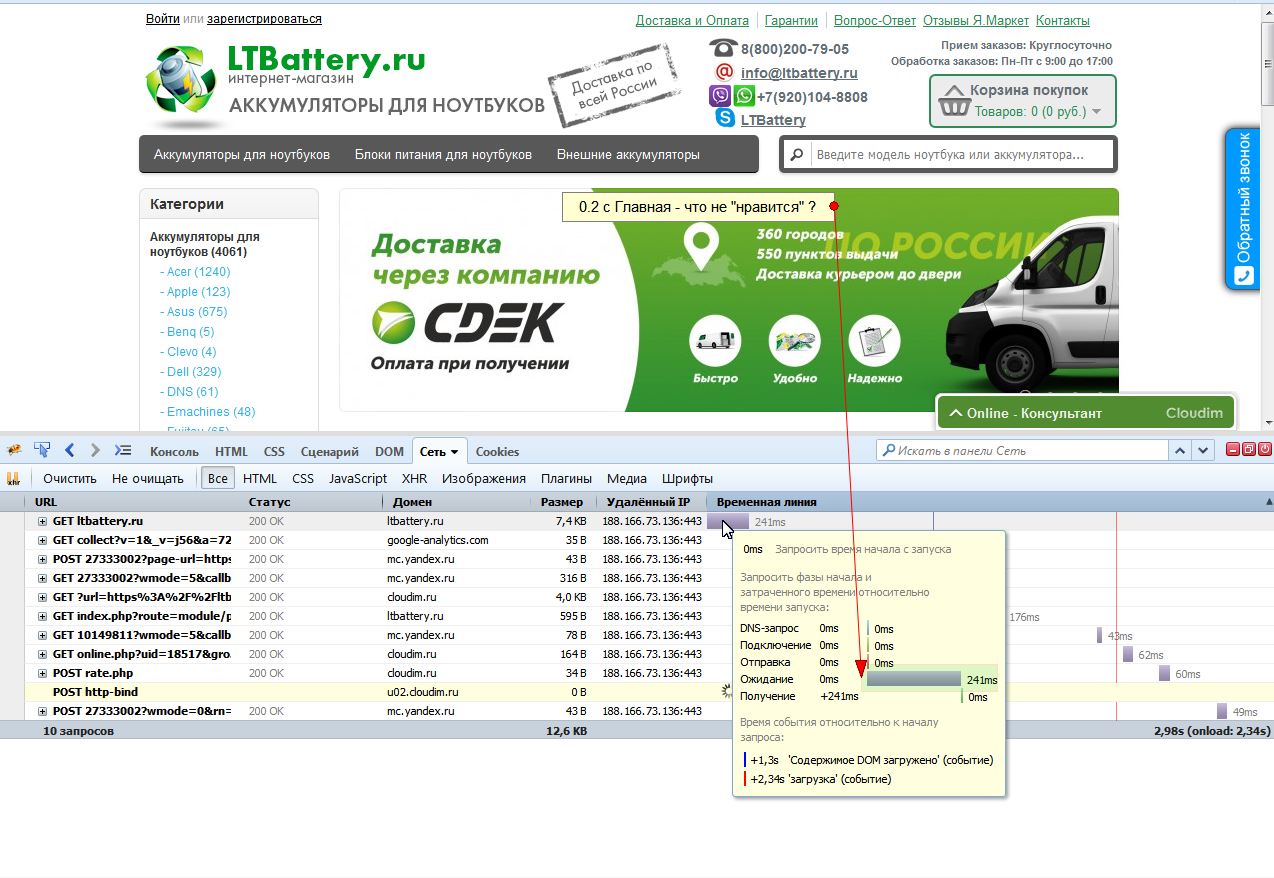Open the Online Консультант chat bar

[1086, 413]
